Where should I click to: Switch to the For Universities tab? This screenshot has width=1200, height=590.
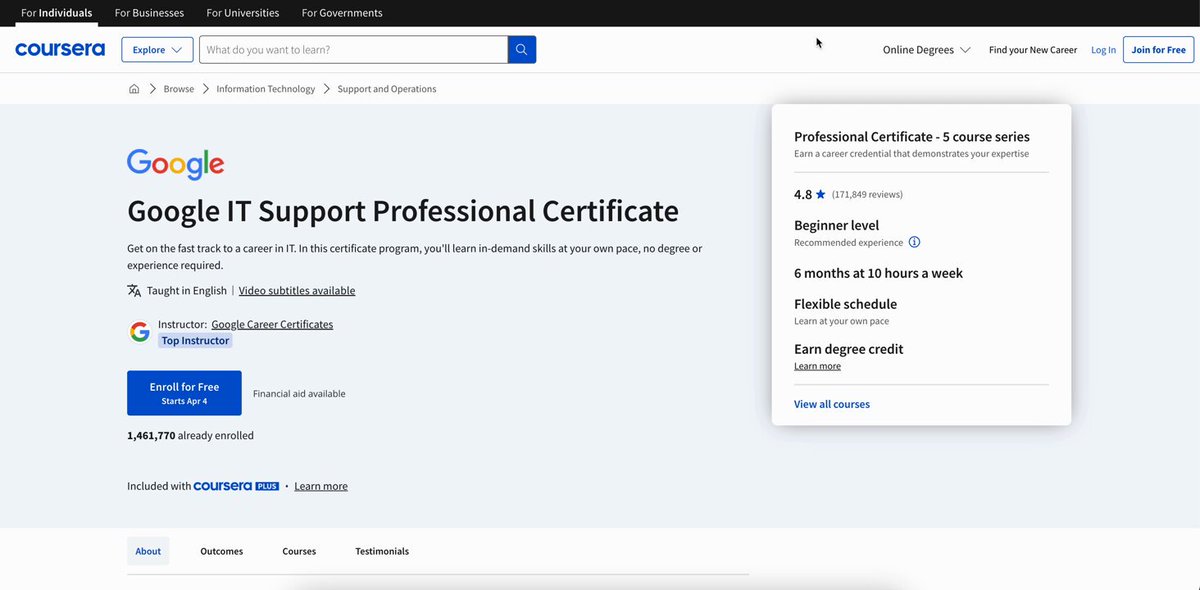click(244, 13)
